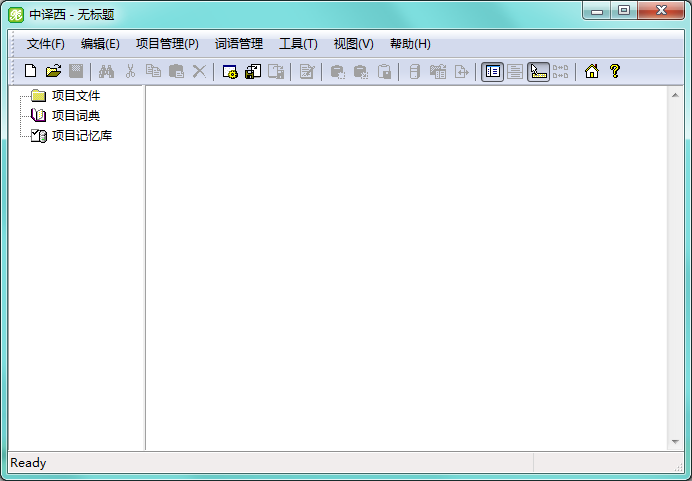Open the 工具(T) menu
The width and height of the screenshot is (692, 481).
point(298,44)
